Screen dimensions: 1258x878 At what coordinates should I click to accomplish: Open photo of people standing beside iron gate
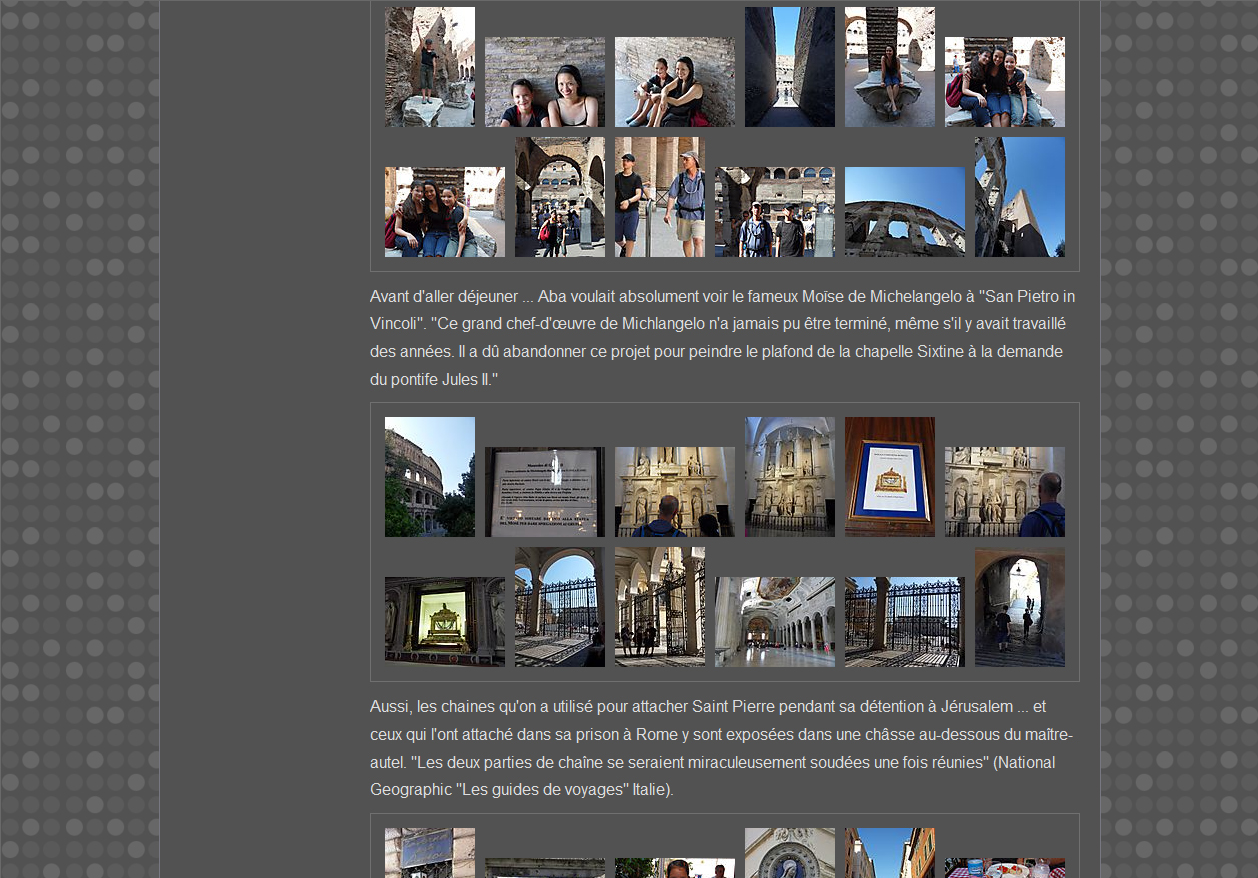point(660,607)
